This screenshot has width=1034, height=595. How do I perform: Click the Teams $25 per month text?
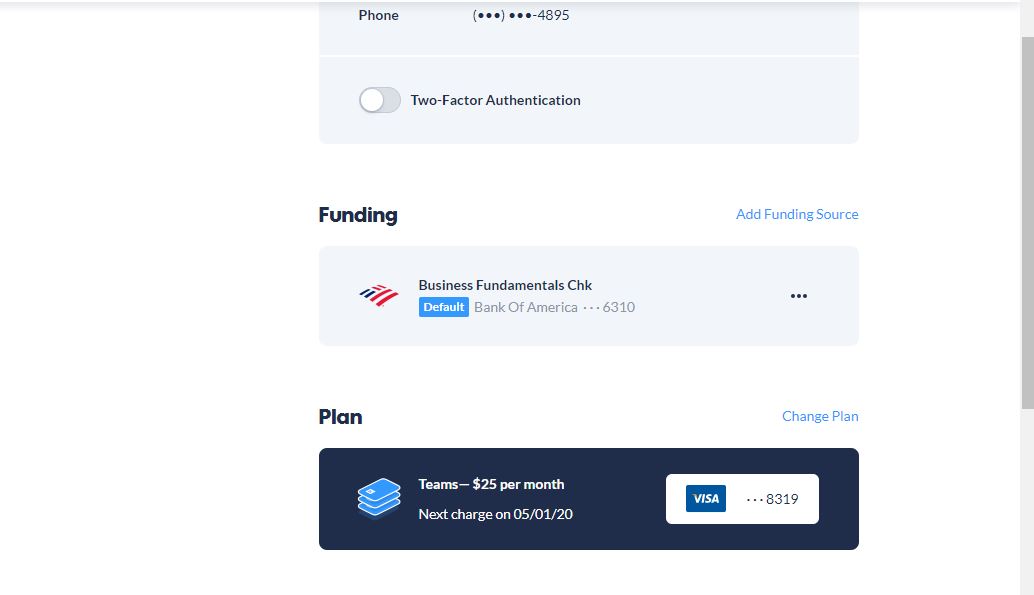click(491, 484)
